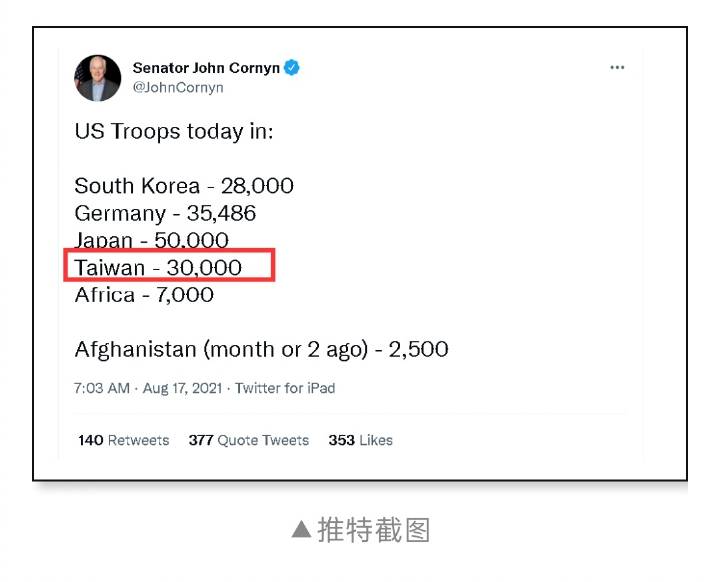Image resolution: width=720 pixels, height=582 pixels.
Task: Click the Germany - 35,486 line
Action: click(x=165, y=213)
